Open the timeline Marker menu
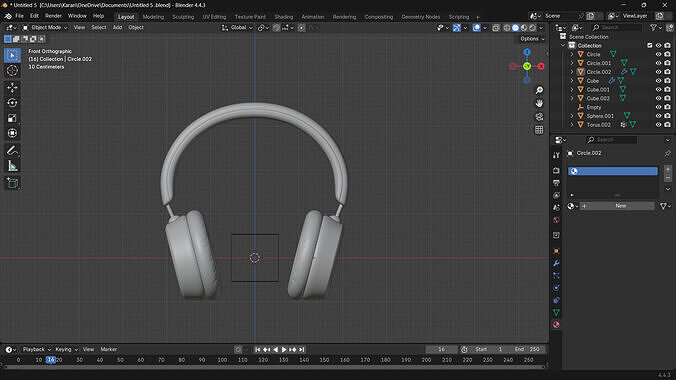676x380 pixels. [x=109, y=349]
